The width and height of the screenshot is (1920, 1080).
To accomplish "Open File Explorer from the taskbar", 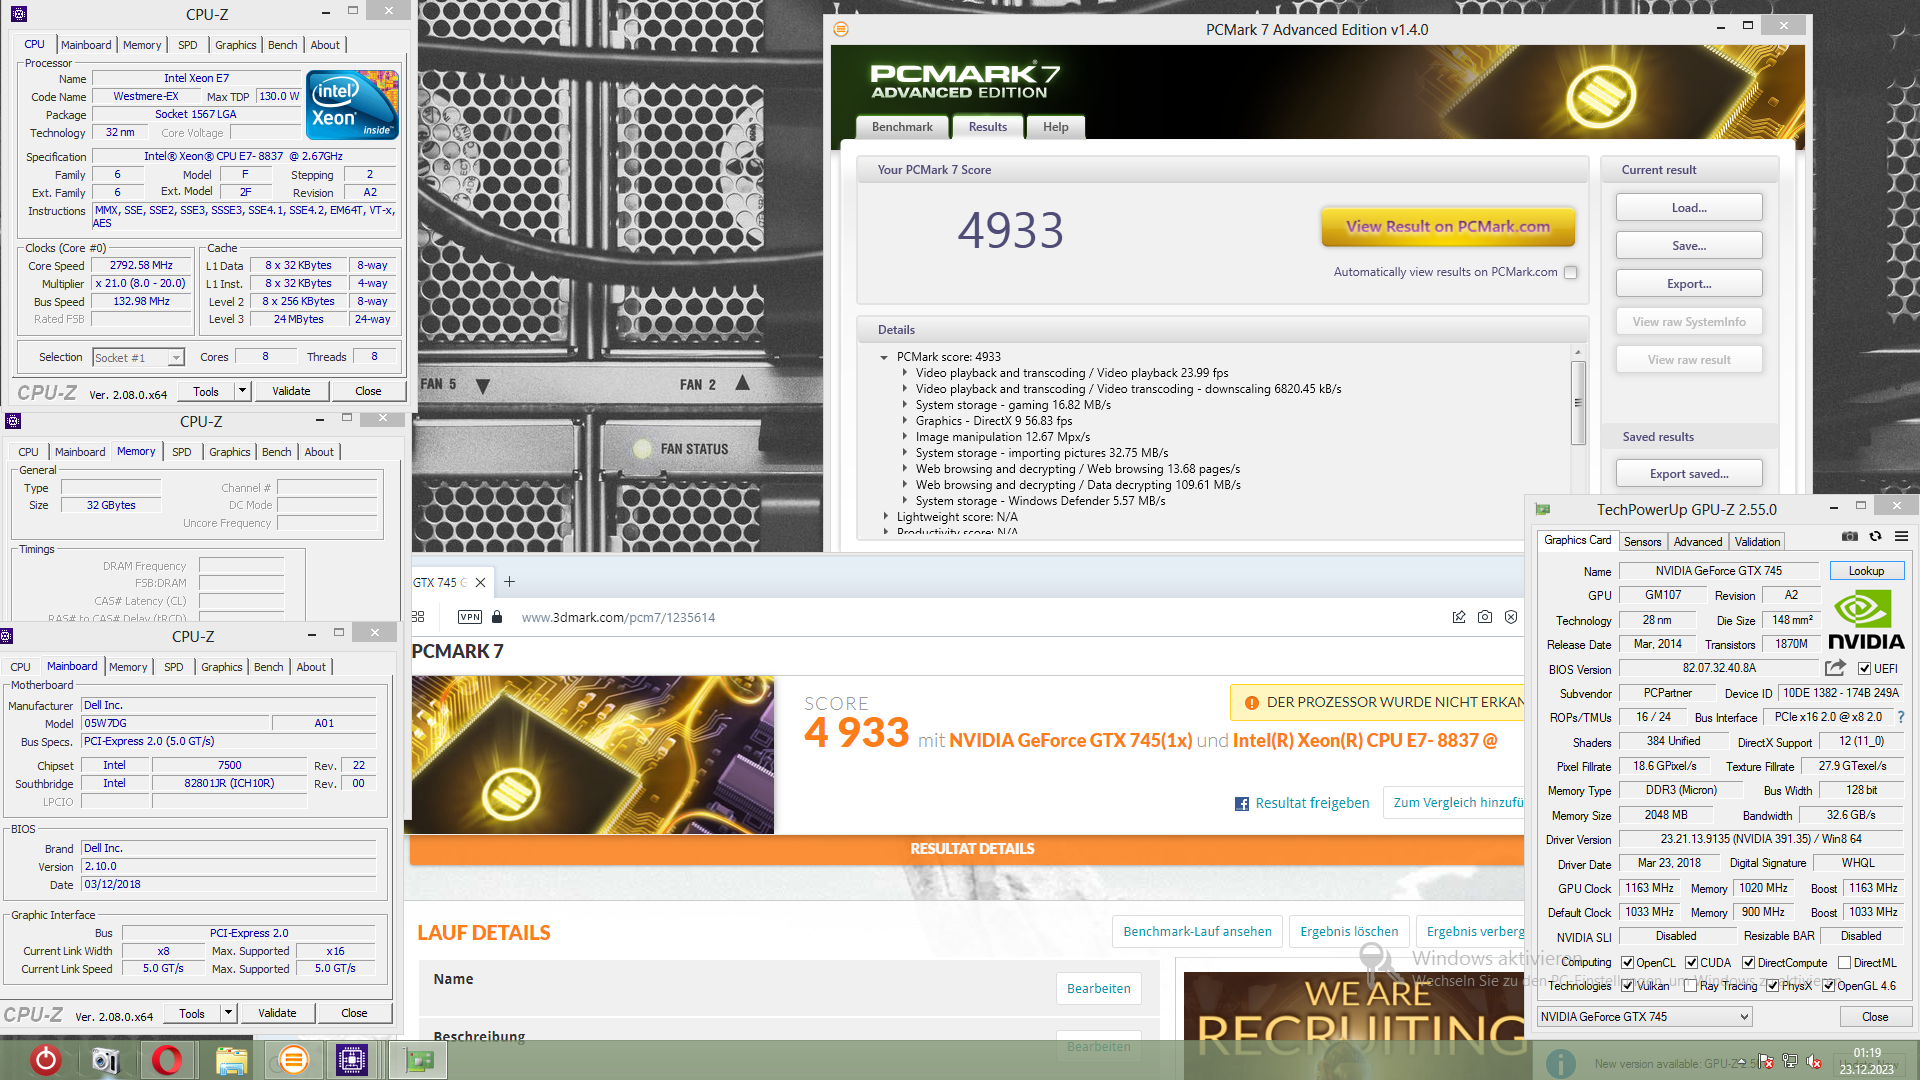I will (231, 1060).
